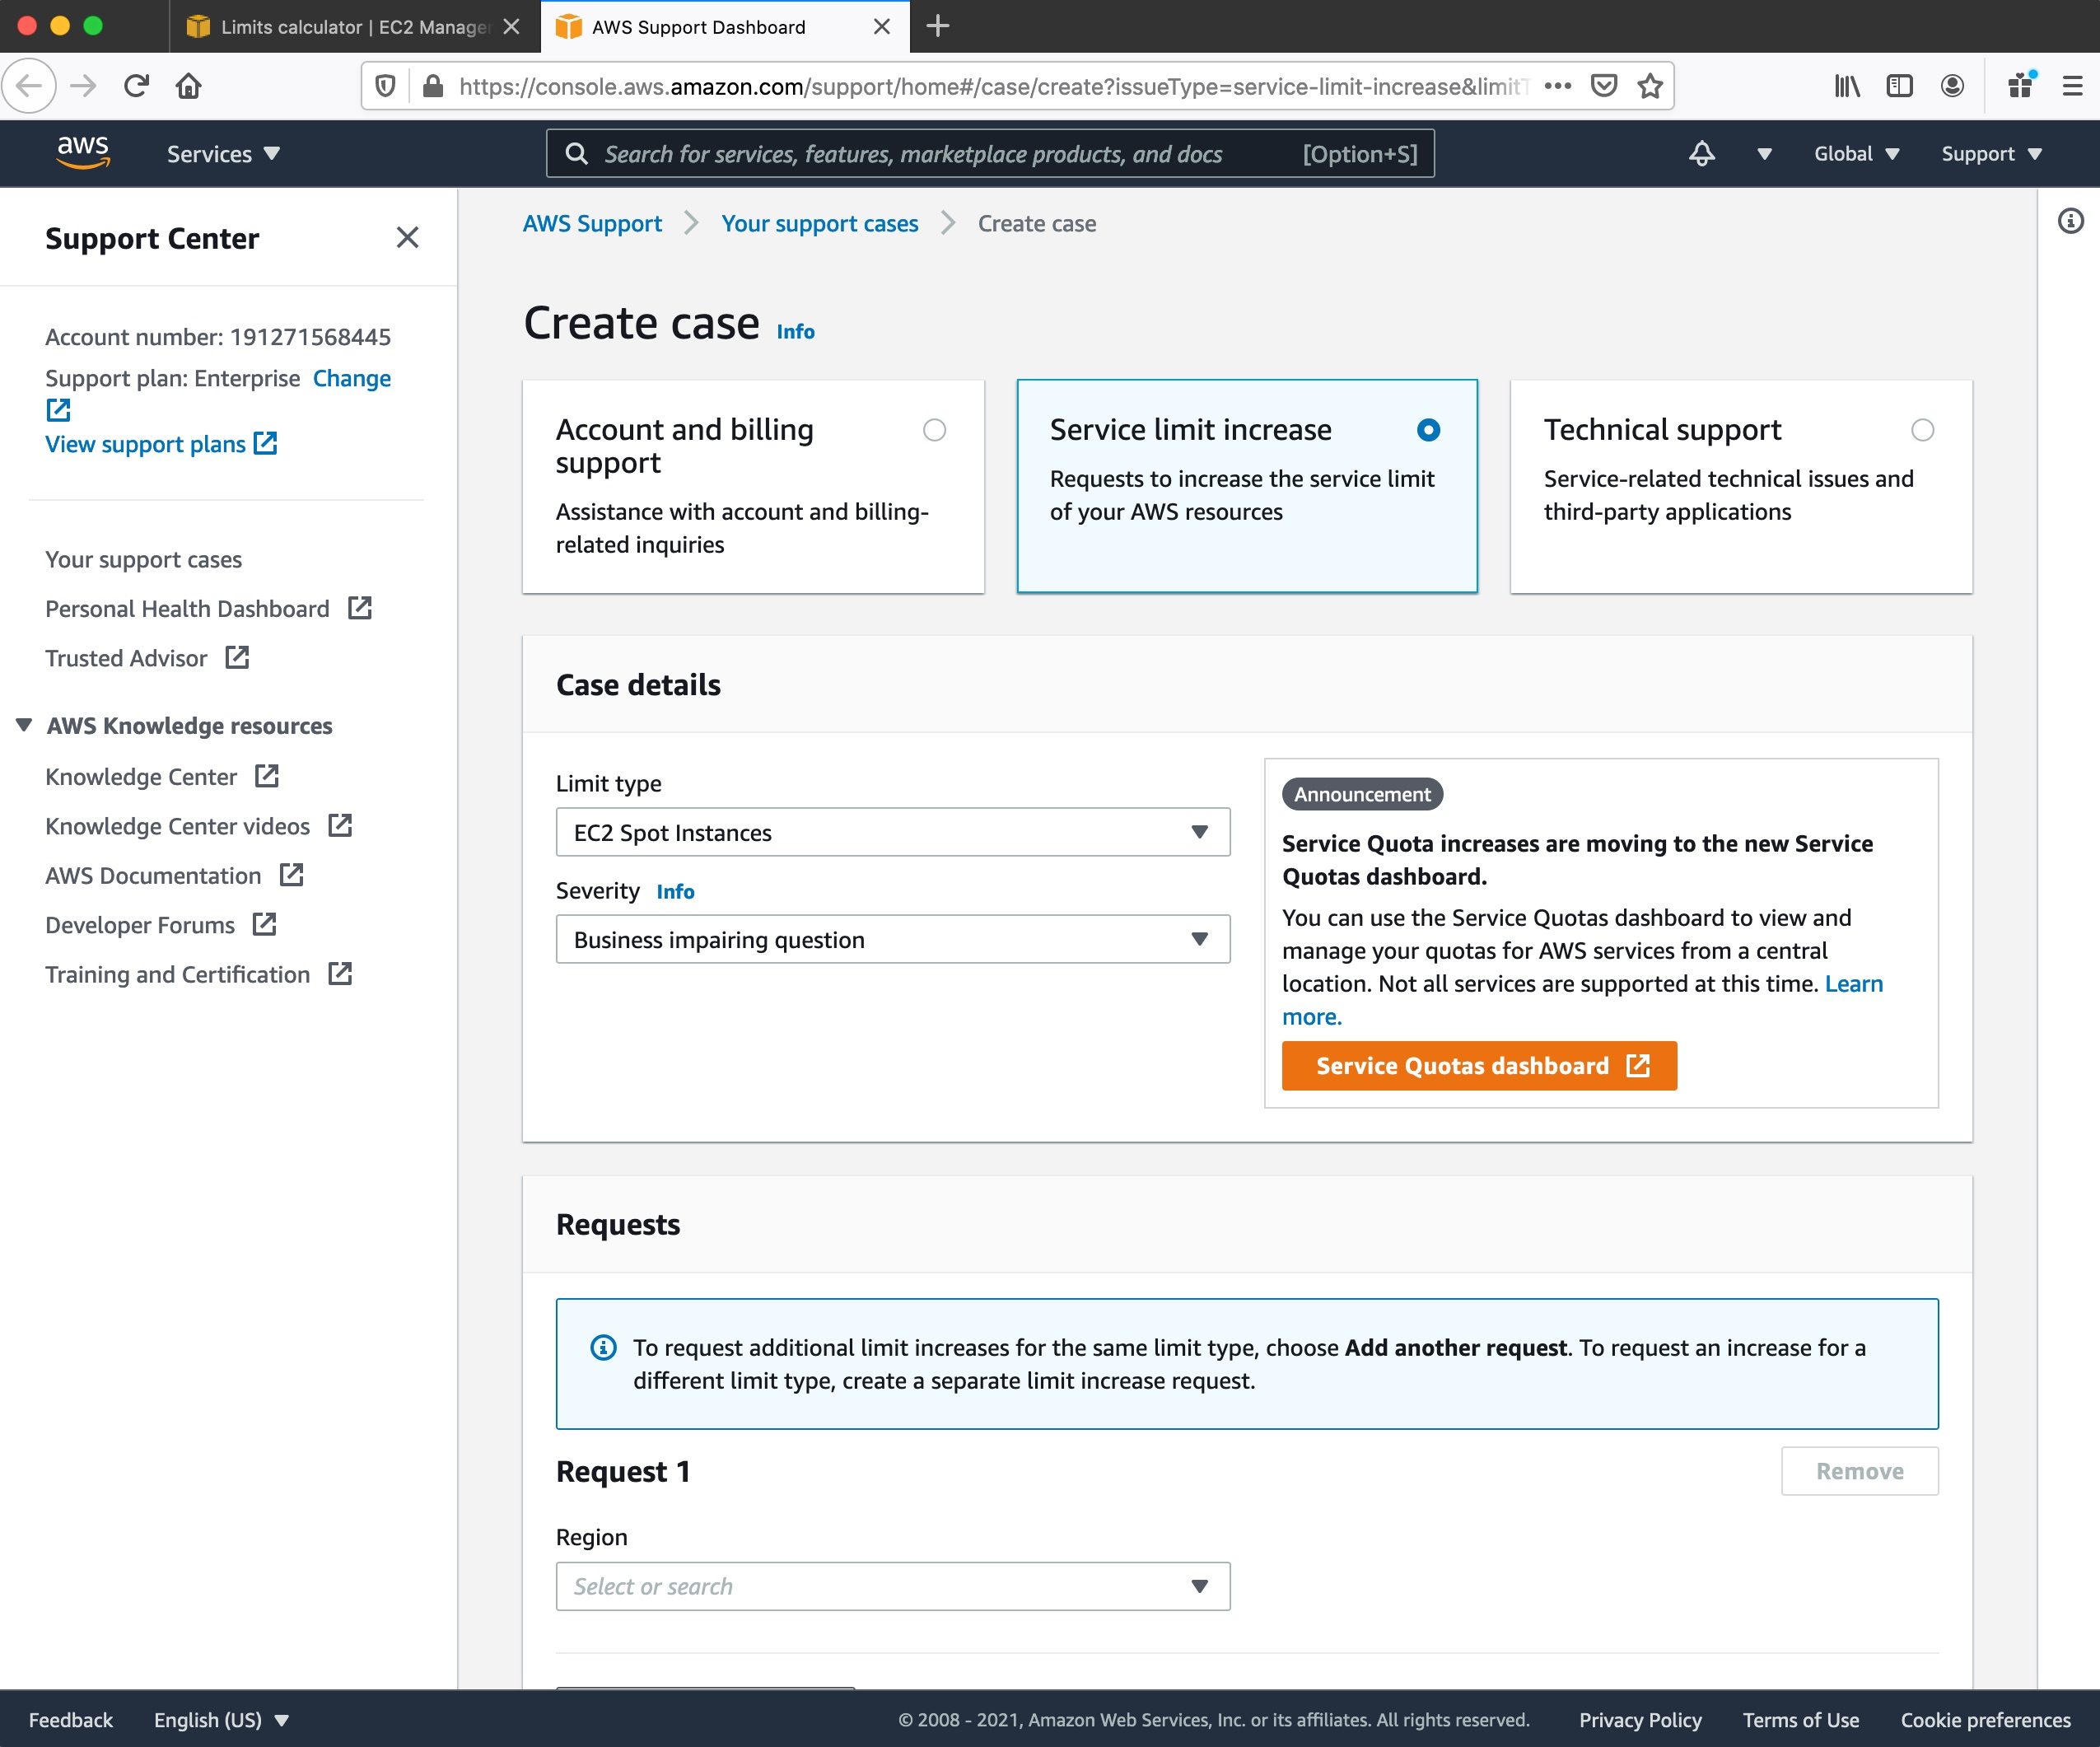Viewport: 2100px width, 1747px height.
Task: Open Your support cases in sidebar
Action: coord(143,559)
